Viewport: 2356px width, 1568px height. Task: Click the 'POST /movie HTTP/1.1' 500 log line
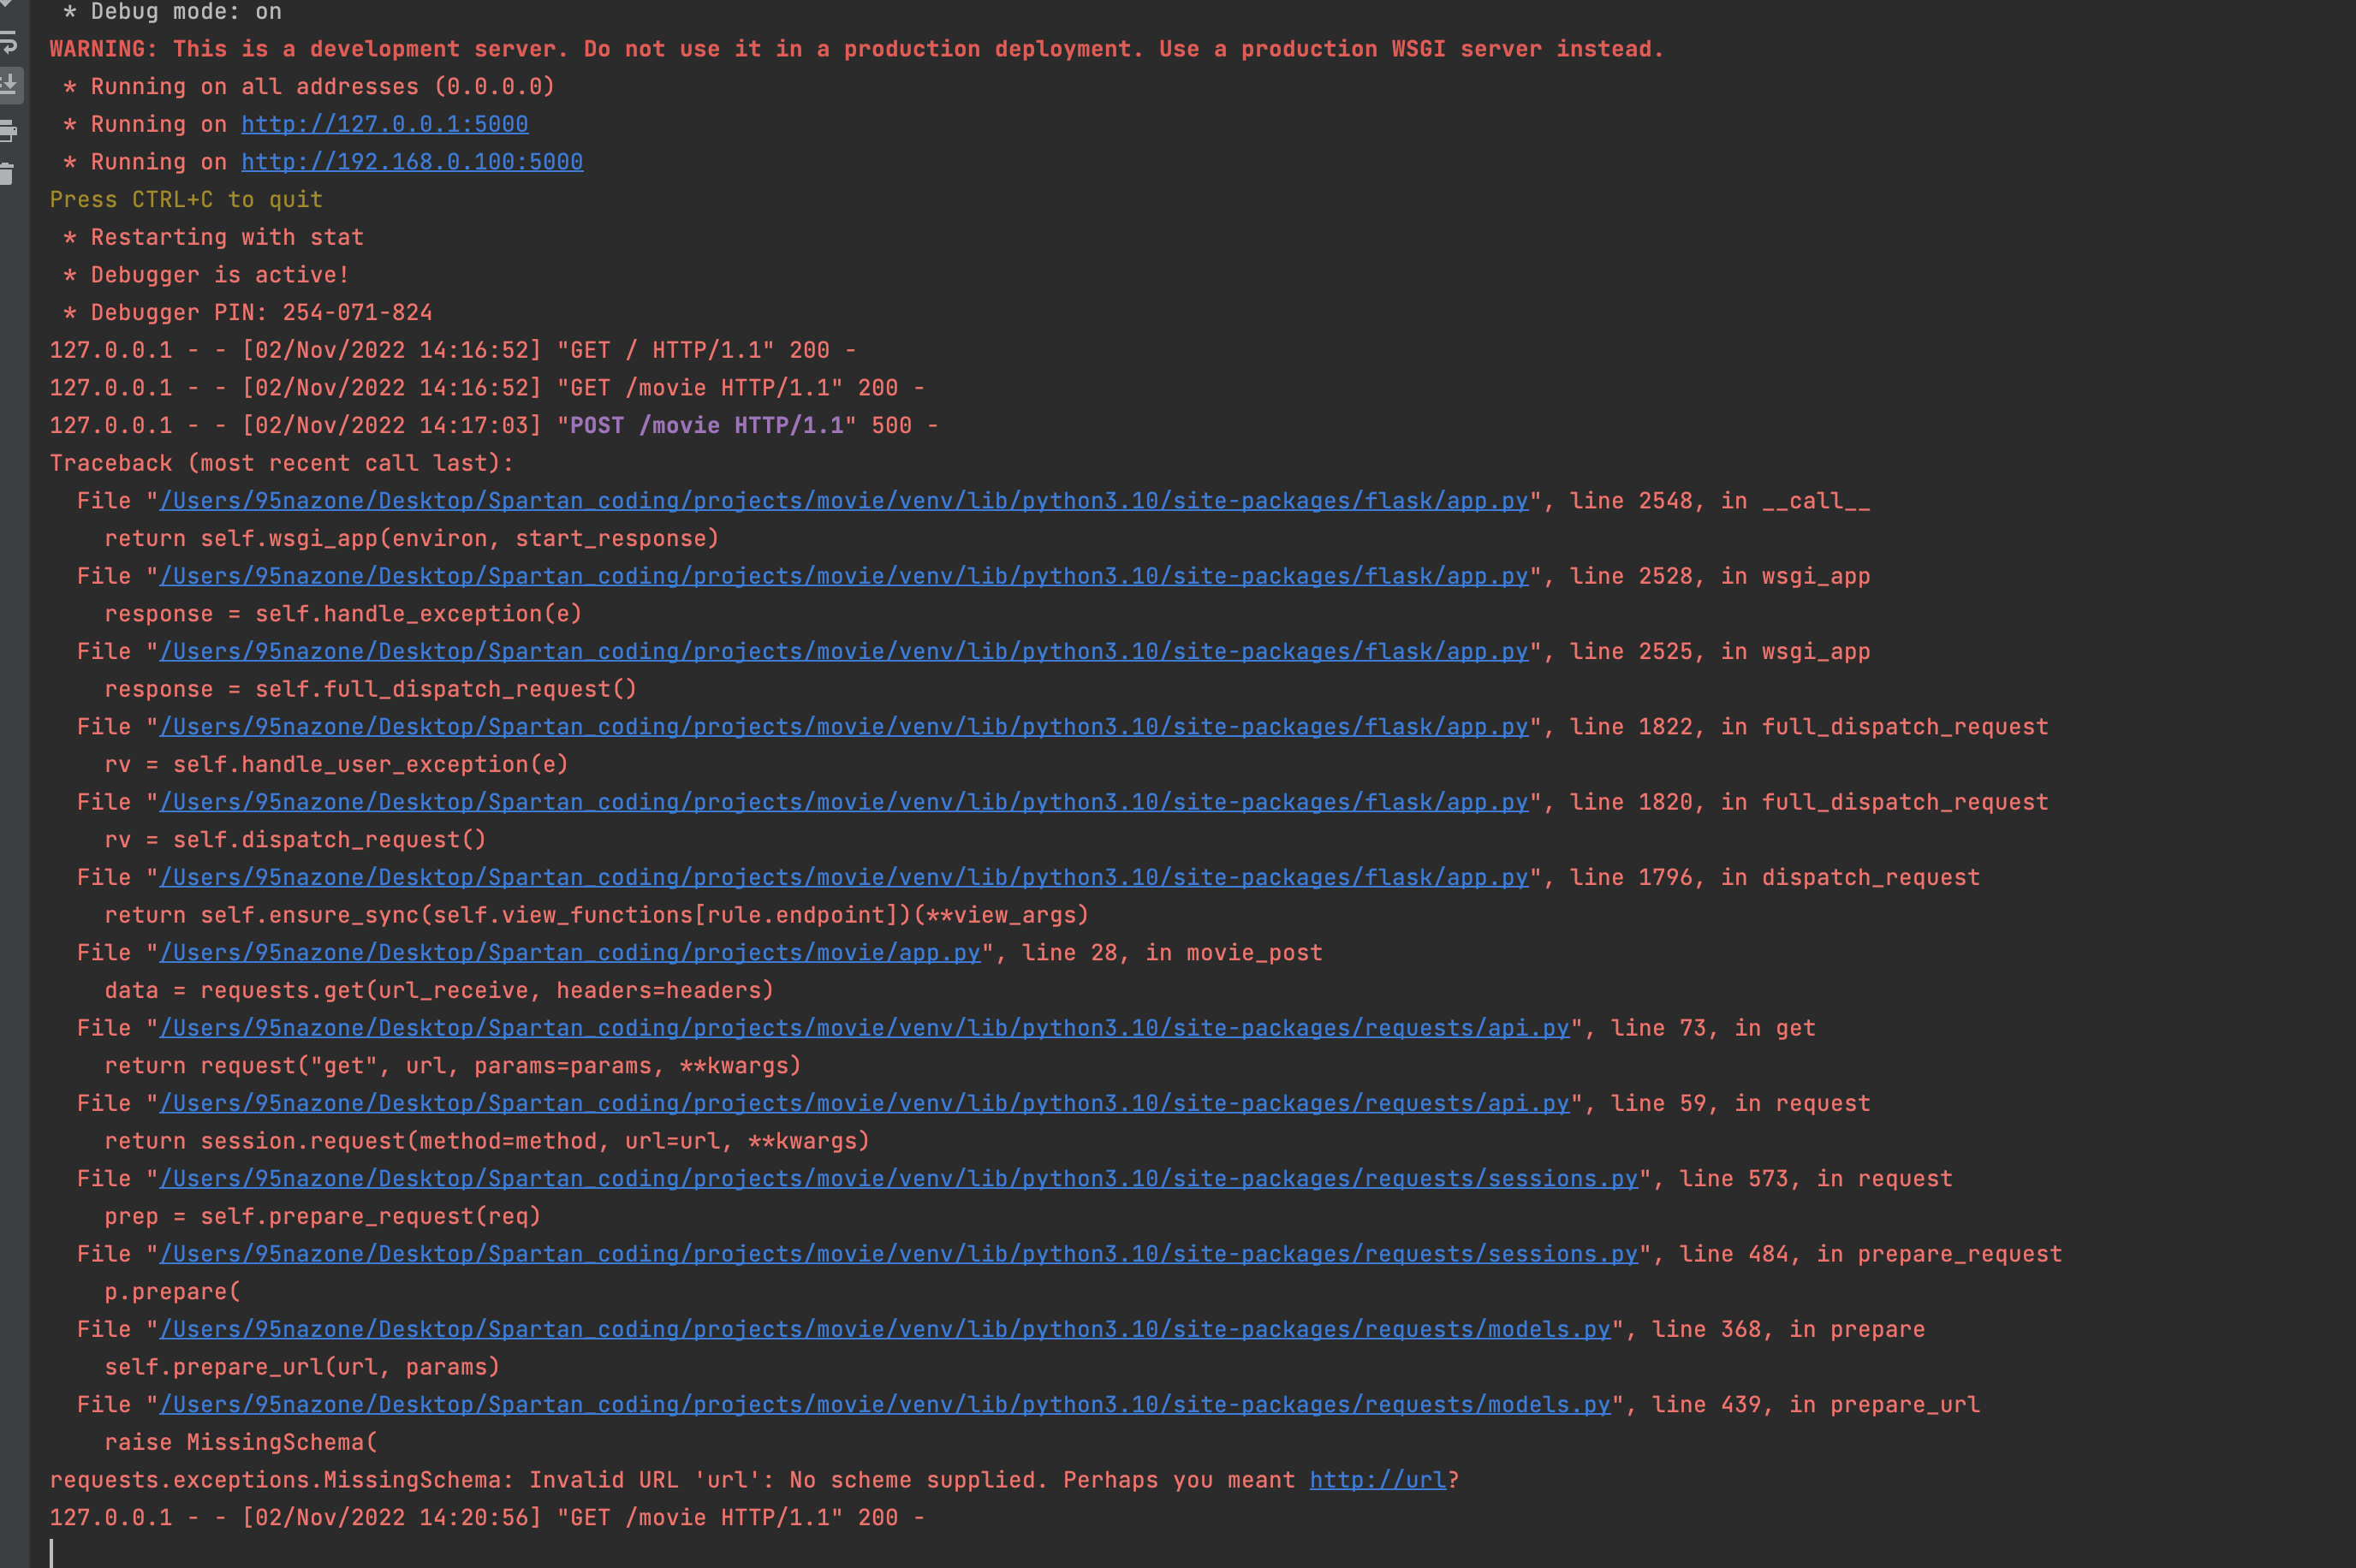[494, 426]
